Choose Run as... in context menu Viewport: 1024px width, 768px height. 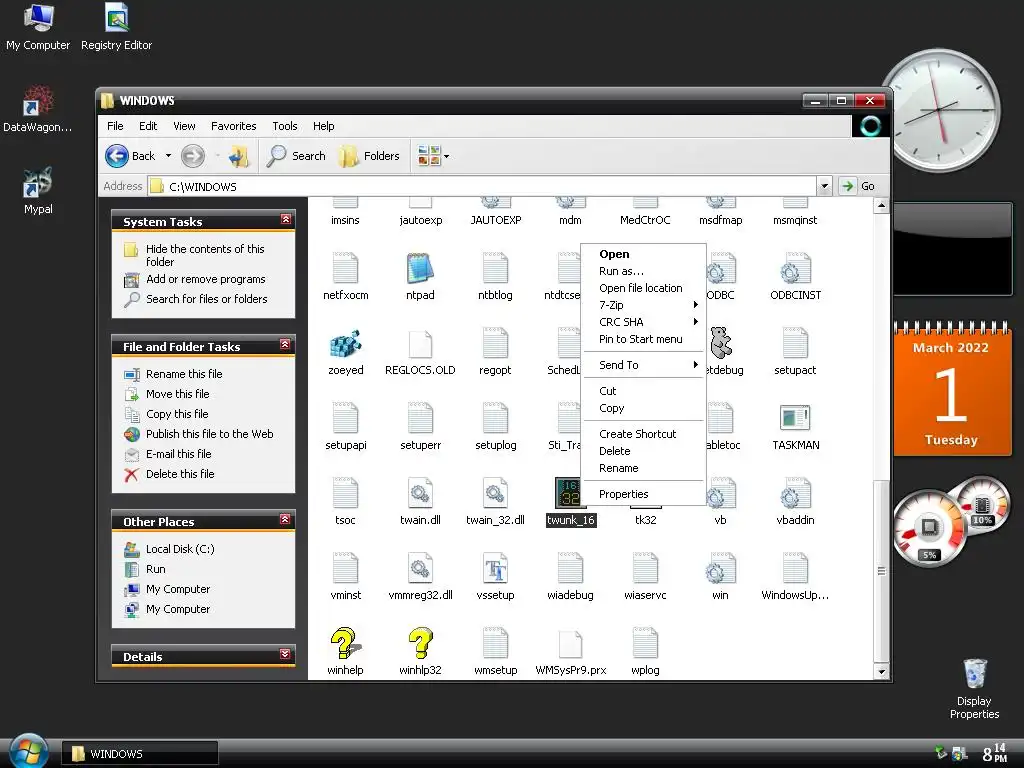[x=643, y=271]
